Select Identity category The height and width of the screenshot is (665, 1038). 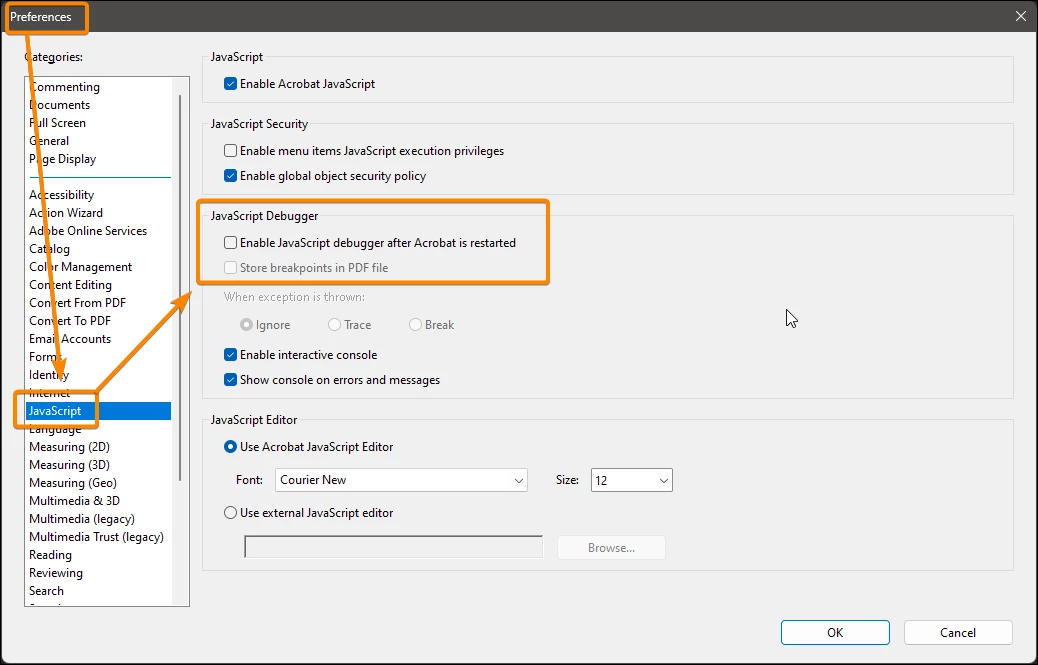click(x=48, y=375)
